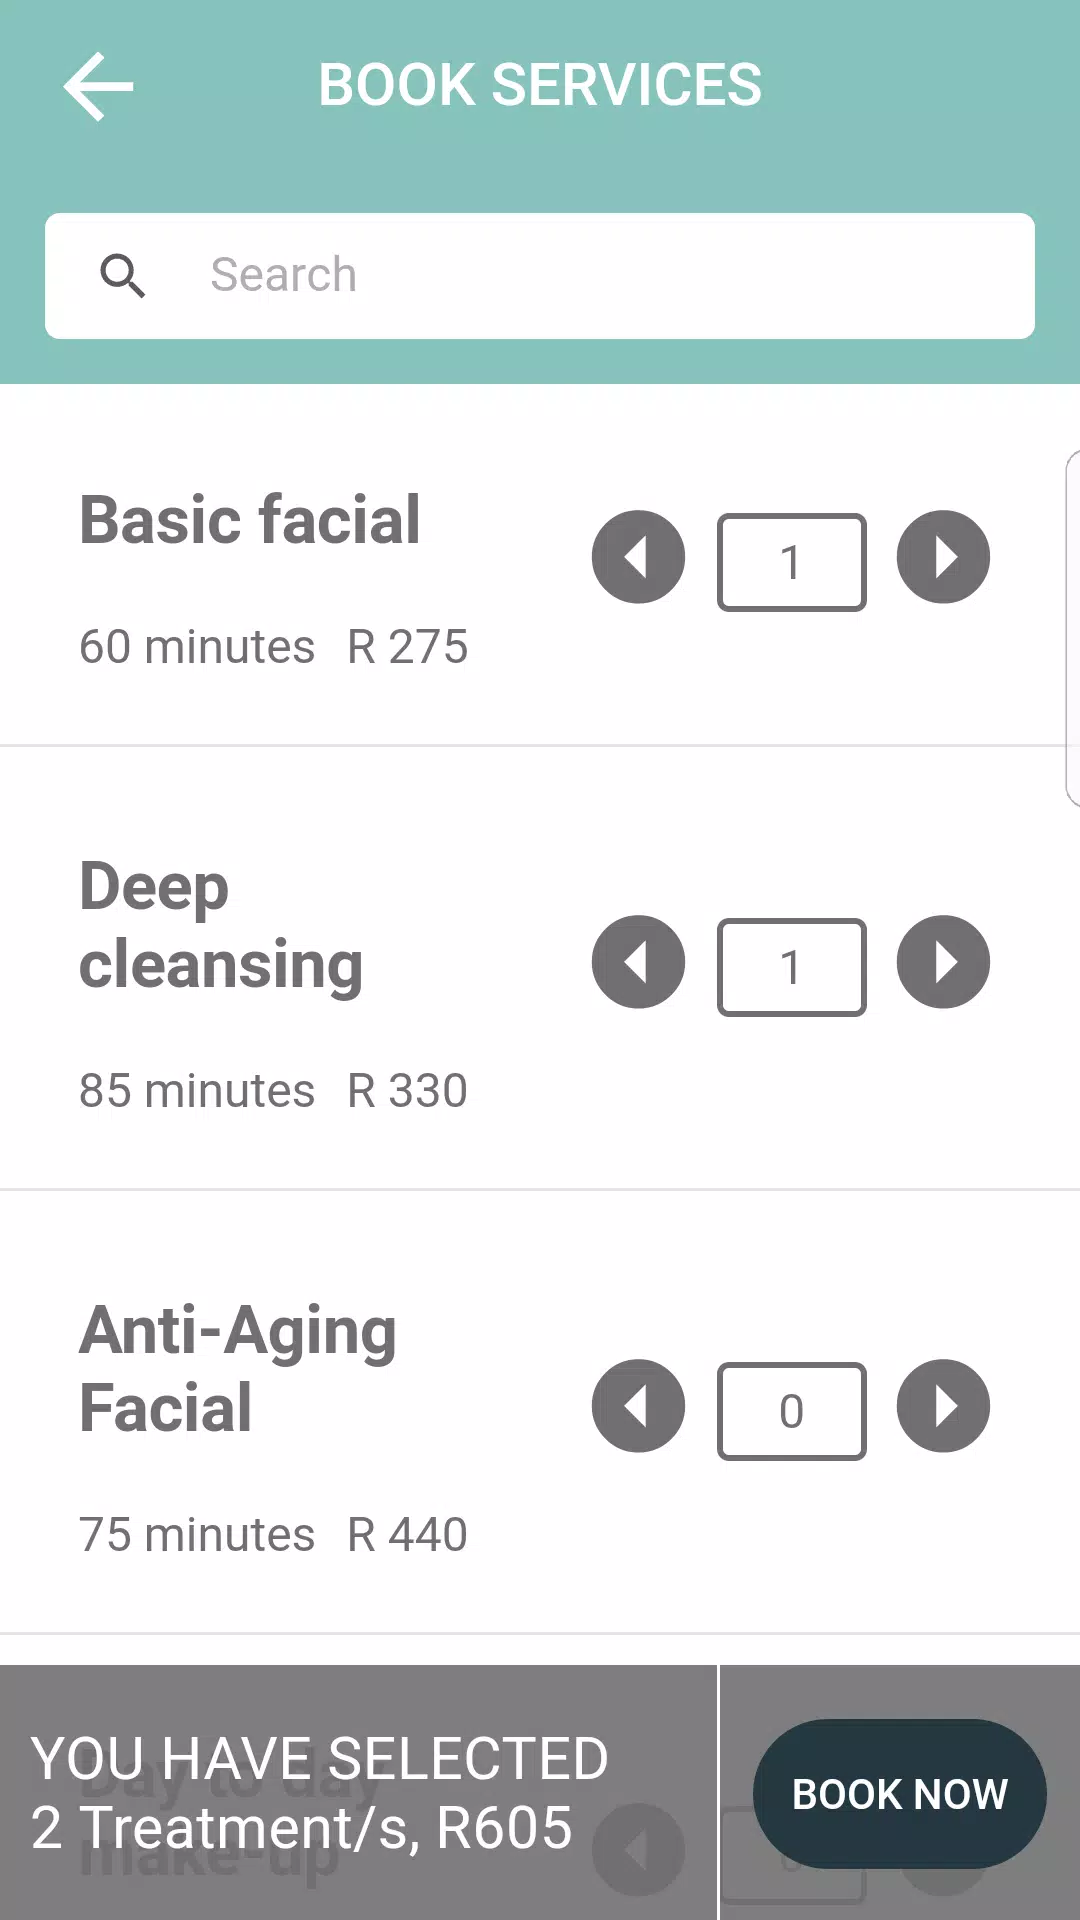Click the search magnifier icon
Screen dimensions: 1080x1920
[122, 275]
